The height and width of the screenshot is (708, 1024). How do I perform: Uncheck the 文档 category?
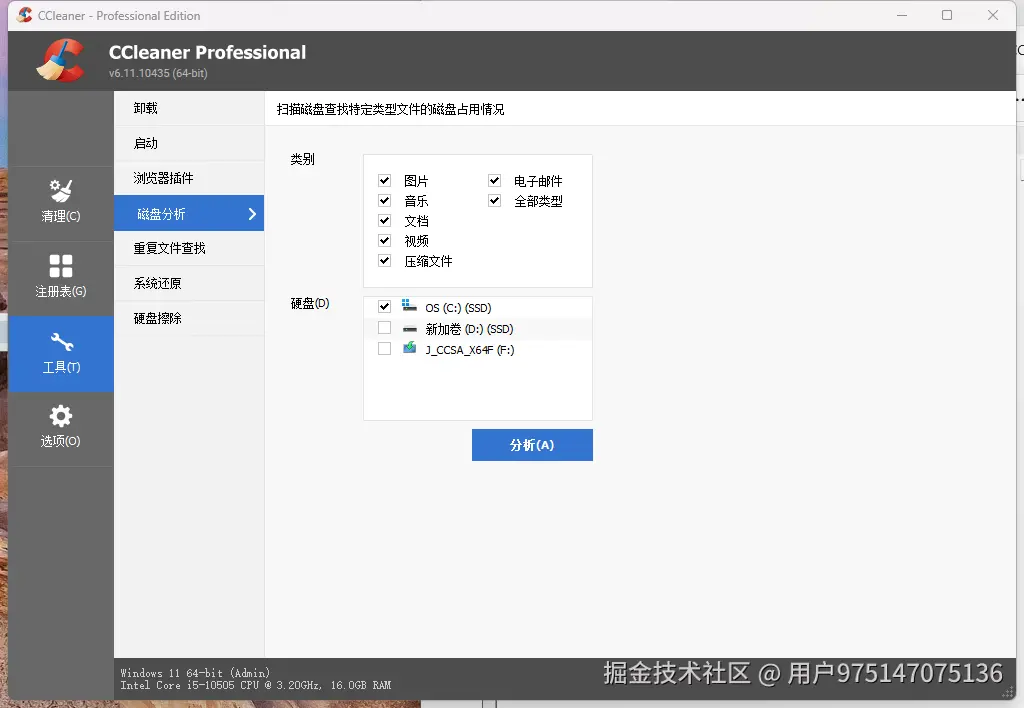(x=385, y=220)
